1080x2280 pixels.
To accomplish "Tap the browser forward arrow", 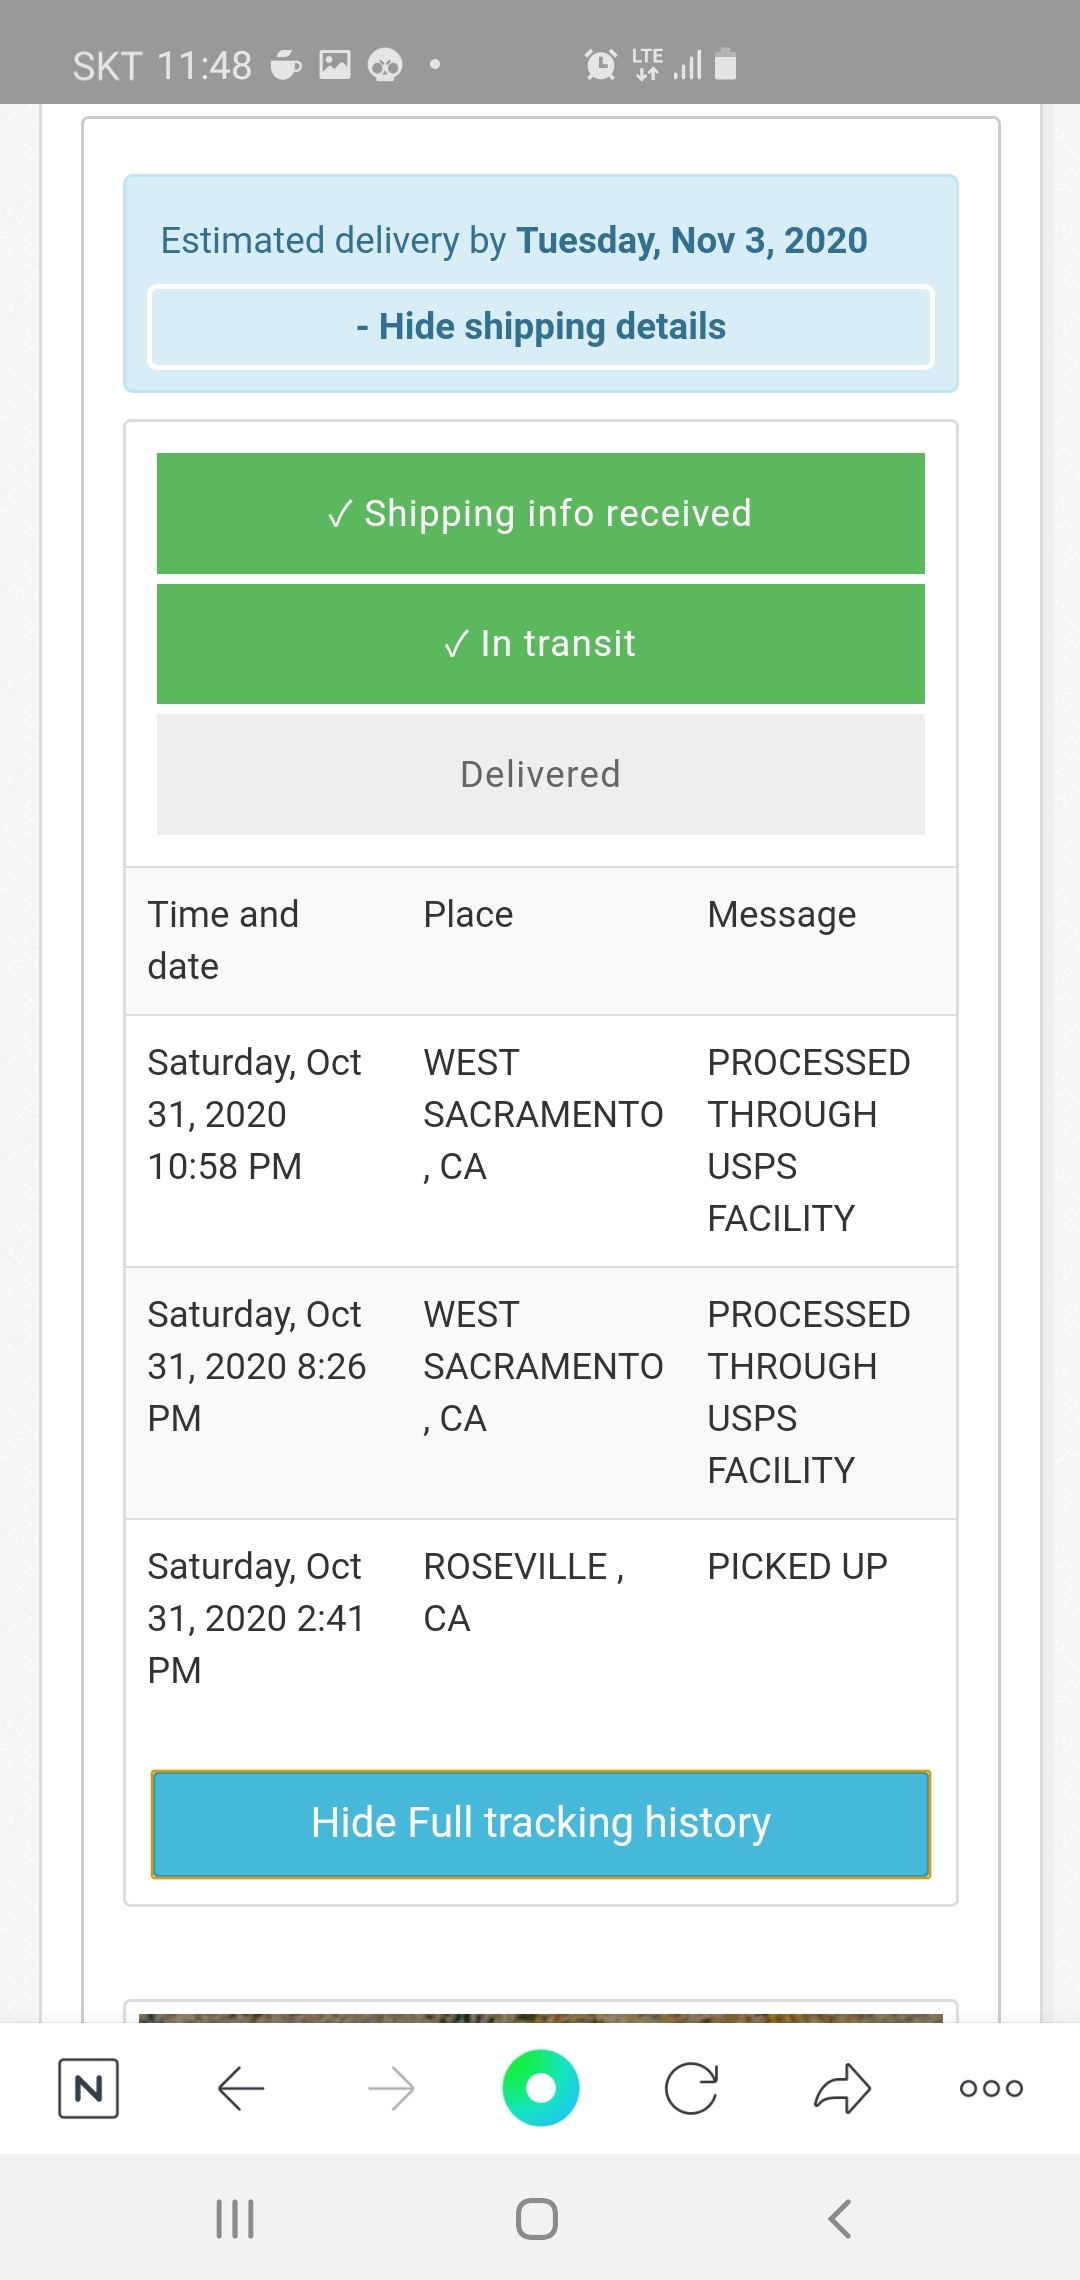I will [x=391, y=2088].
